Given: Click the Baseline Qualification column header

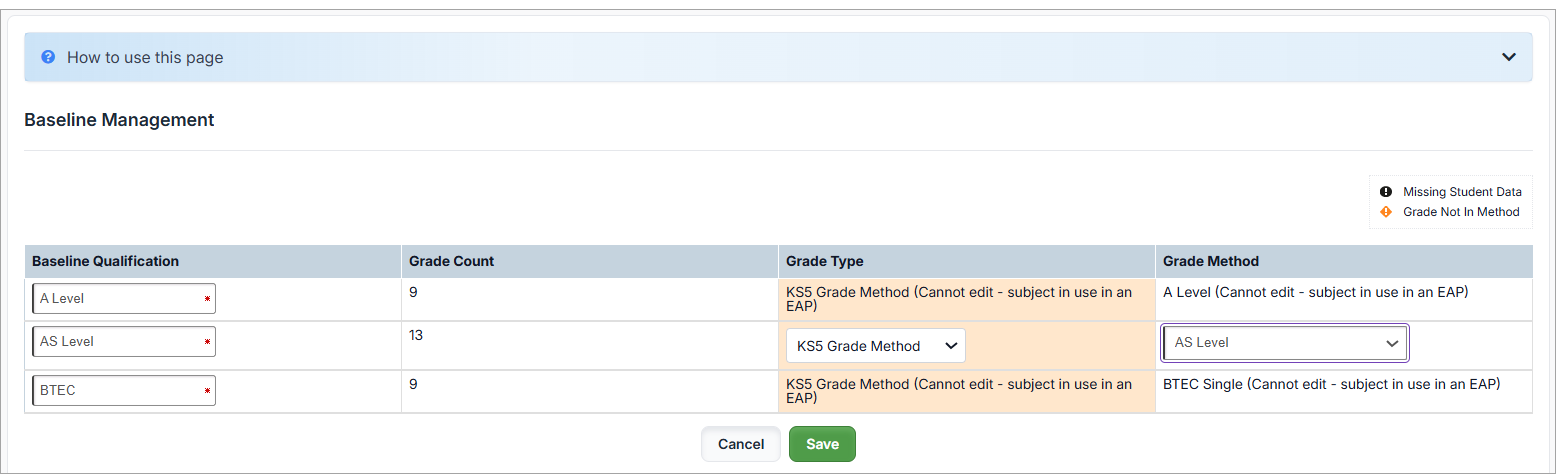Looking at the screenshot, I should pyautogui.click(x=106, y=261).
